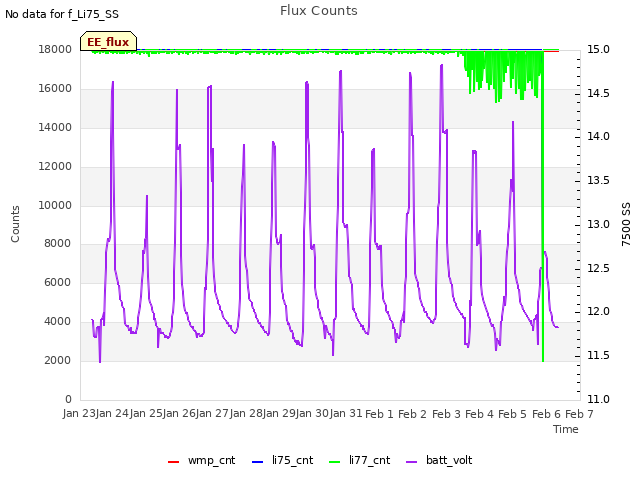Click the 15.0 right-axis tick label
640x480 pixels.
[598, 49]
